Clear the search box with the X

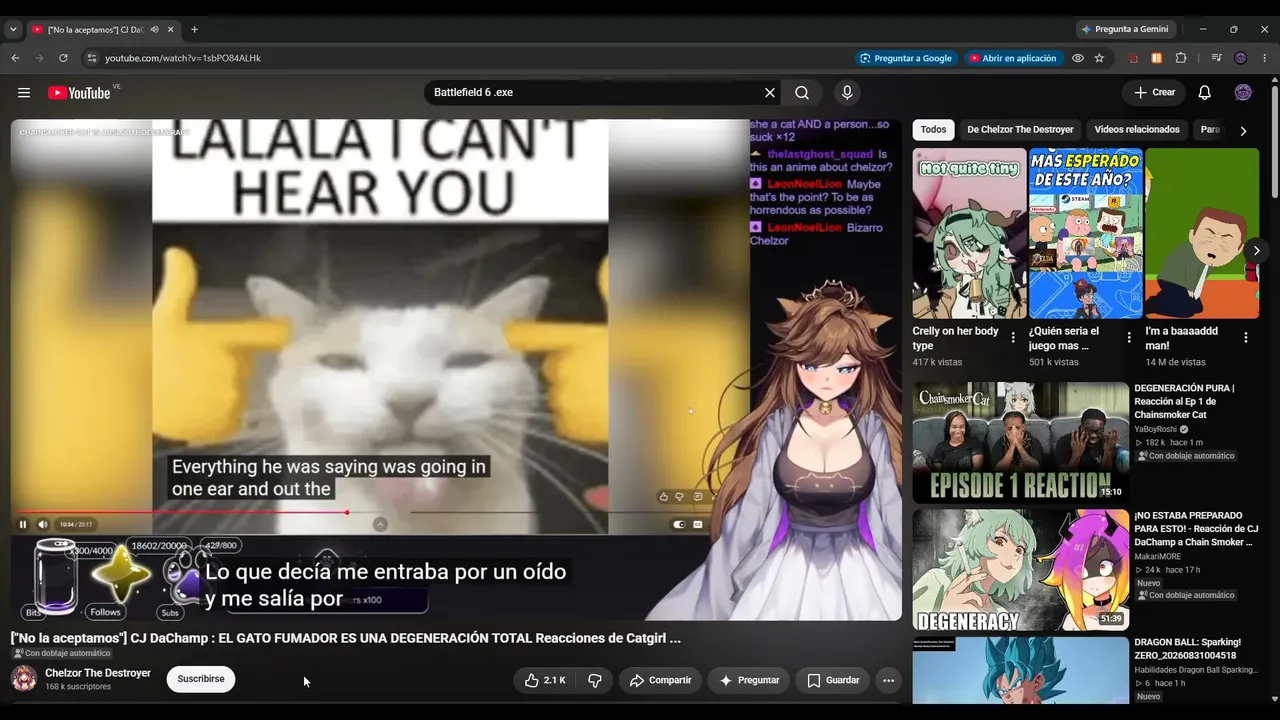[770, 93]
